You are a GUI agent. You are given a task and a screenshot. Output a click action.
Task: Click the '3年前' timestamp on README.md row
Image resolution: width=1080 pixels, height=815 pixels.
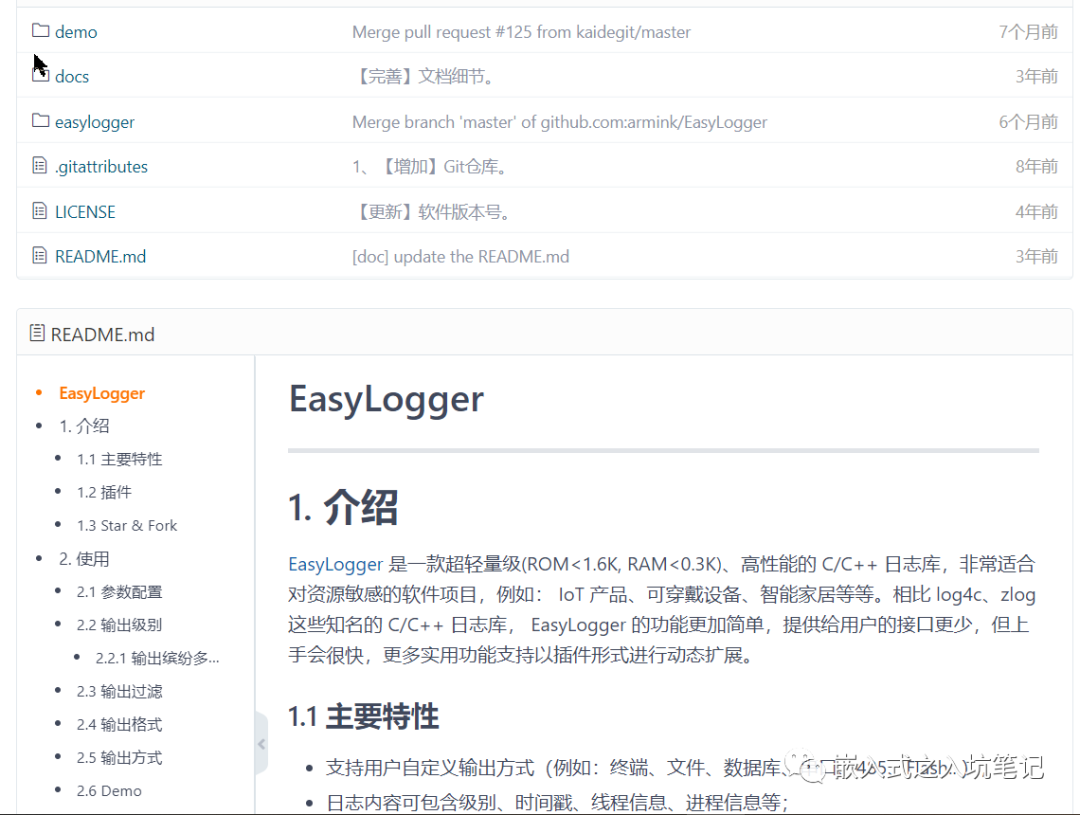(x=1037, y=256)
